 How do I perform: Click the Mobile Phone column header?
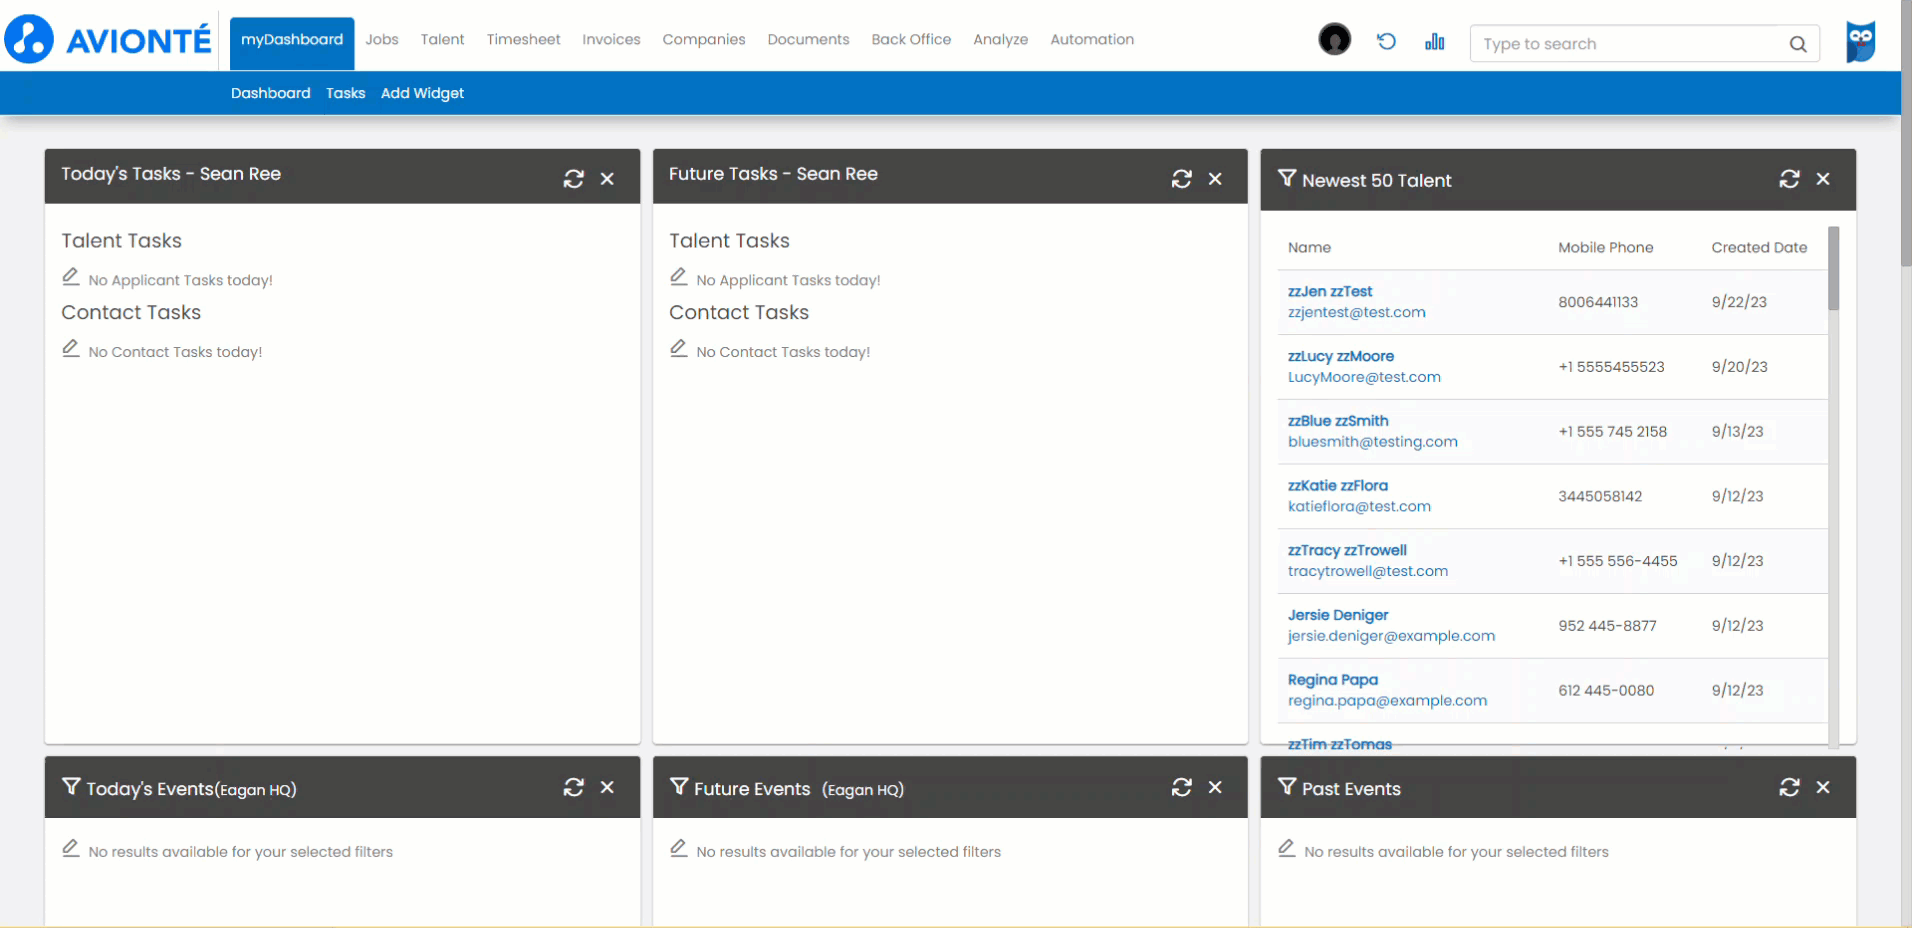click(1605, 248)
